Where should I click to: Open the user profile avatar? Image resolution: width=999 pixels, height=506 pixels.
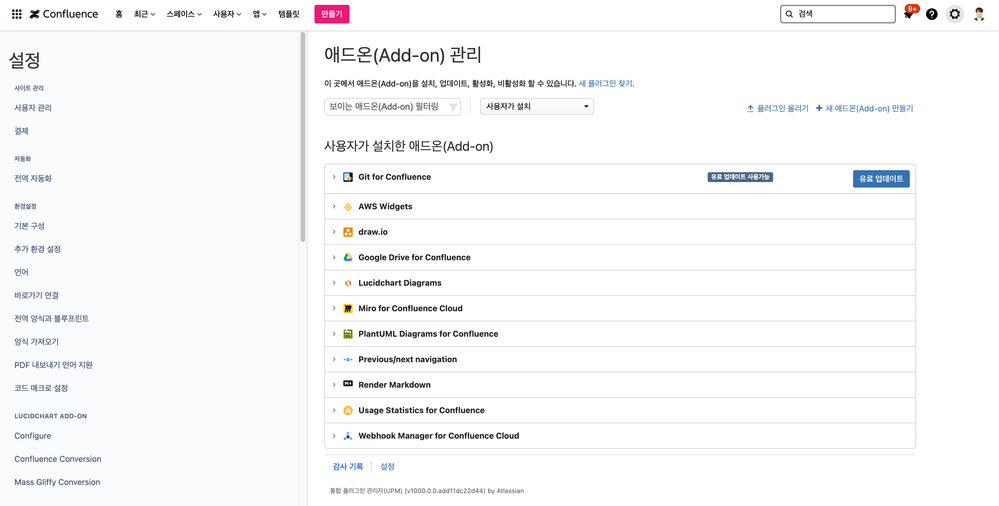pyautogui.click(x=979, y=14)
